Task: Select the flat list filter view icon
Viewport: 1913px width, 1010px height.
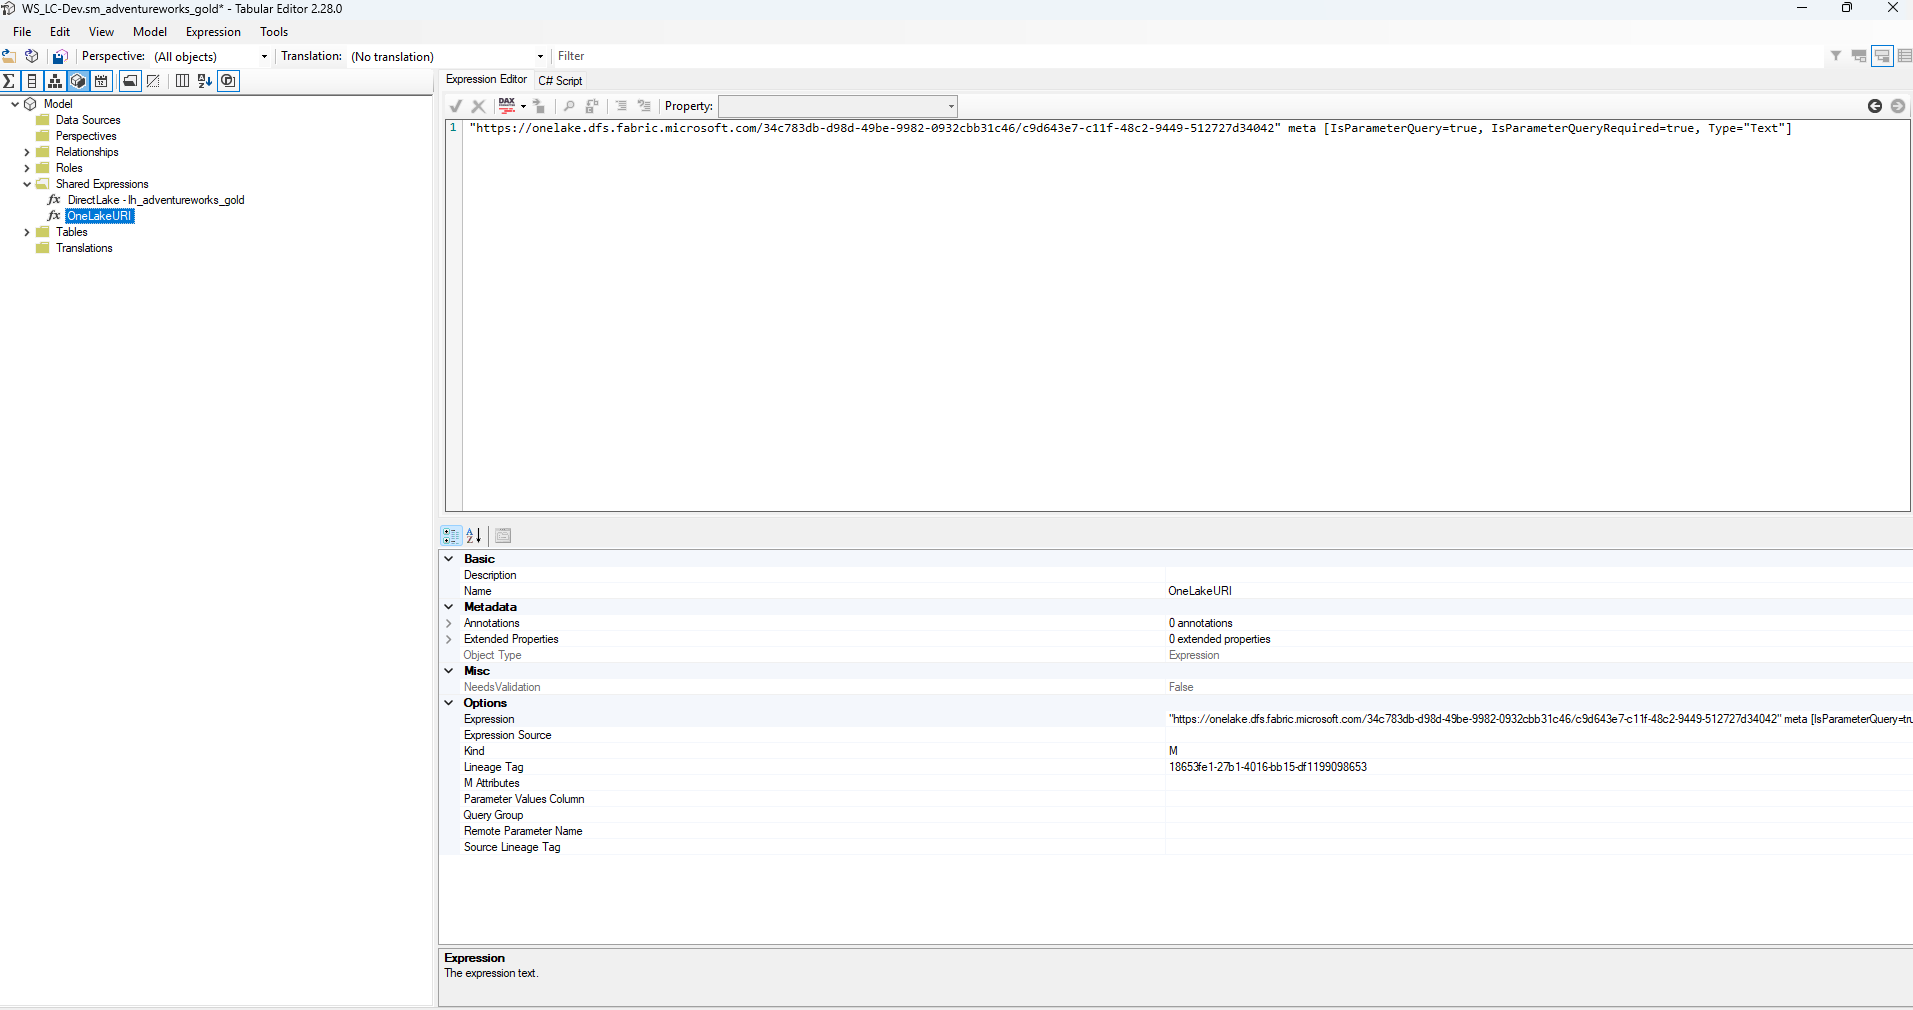Action: coord(1904,56)
